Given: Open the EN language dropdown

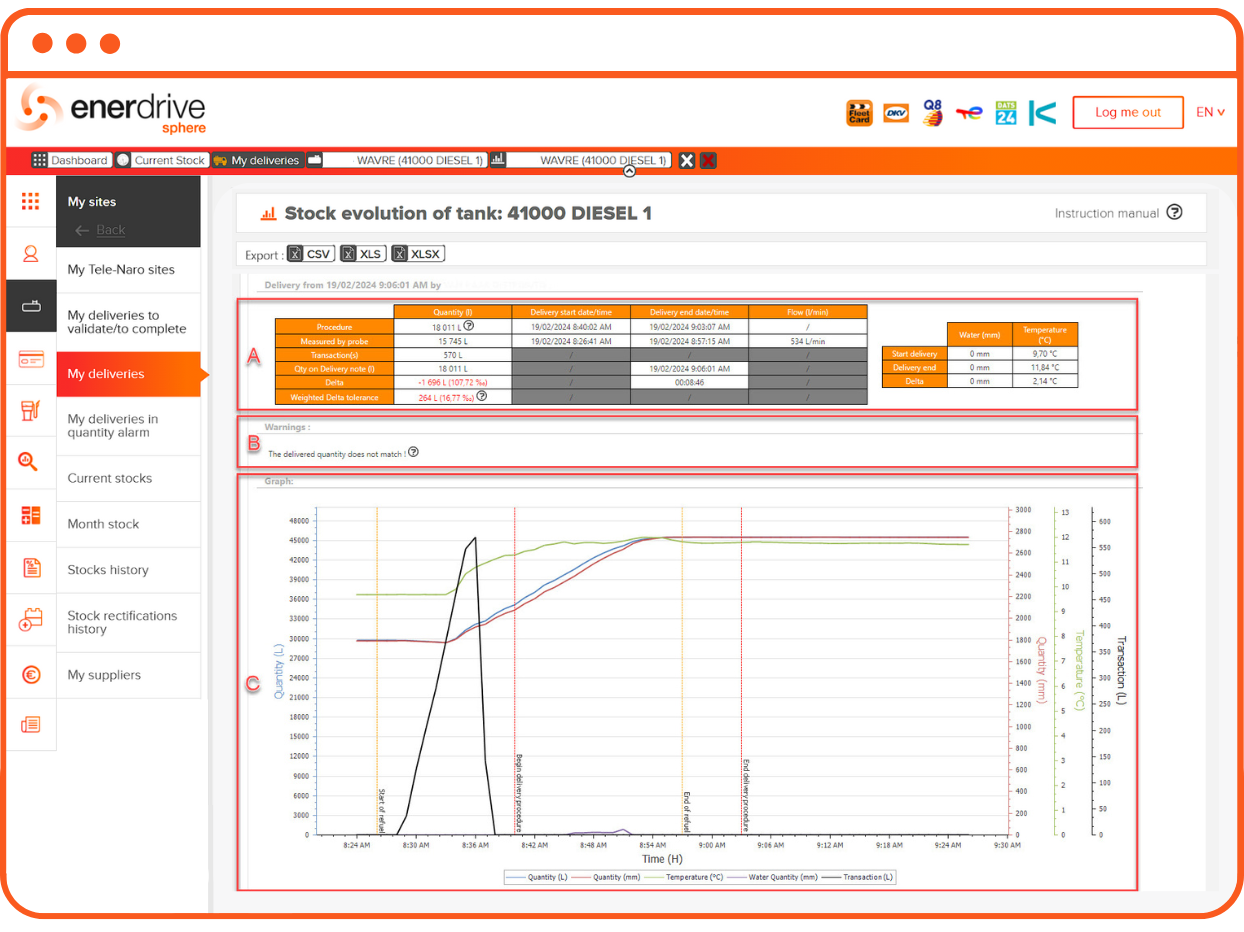Looking at the screenshot, I should pyautogui.click(x=1210, y=112).
